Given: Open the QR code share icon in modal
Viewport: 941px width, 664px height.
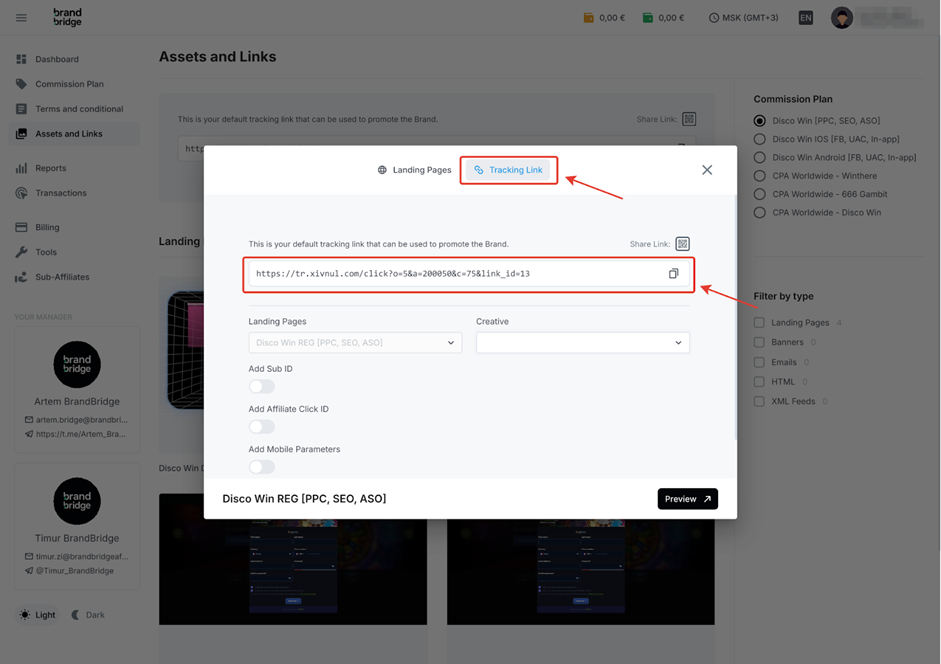Looking at the screenshot, I should pyautogui.click(x=682, y=244).
